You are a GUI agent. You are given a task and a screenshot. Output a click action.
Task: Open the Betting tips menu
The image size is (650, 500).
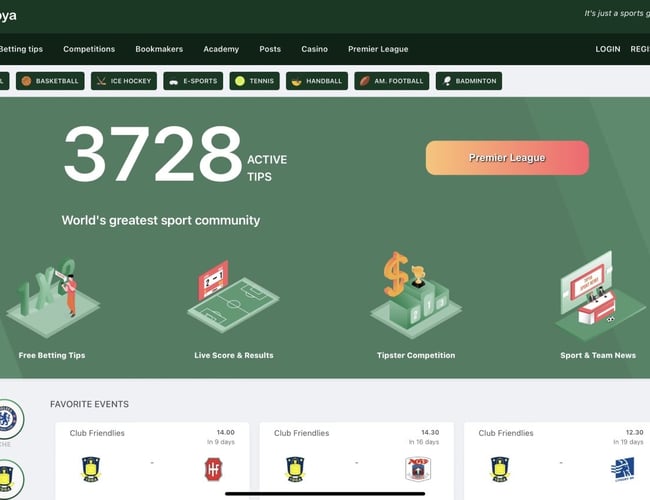21,49
